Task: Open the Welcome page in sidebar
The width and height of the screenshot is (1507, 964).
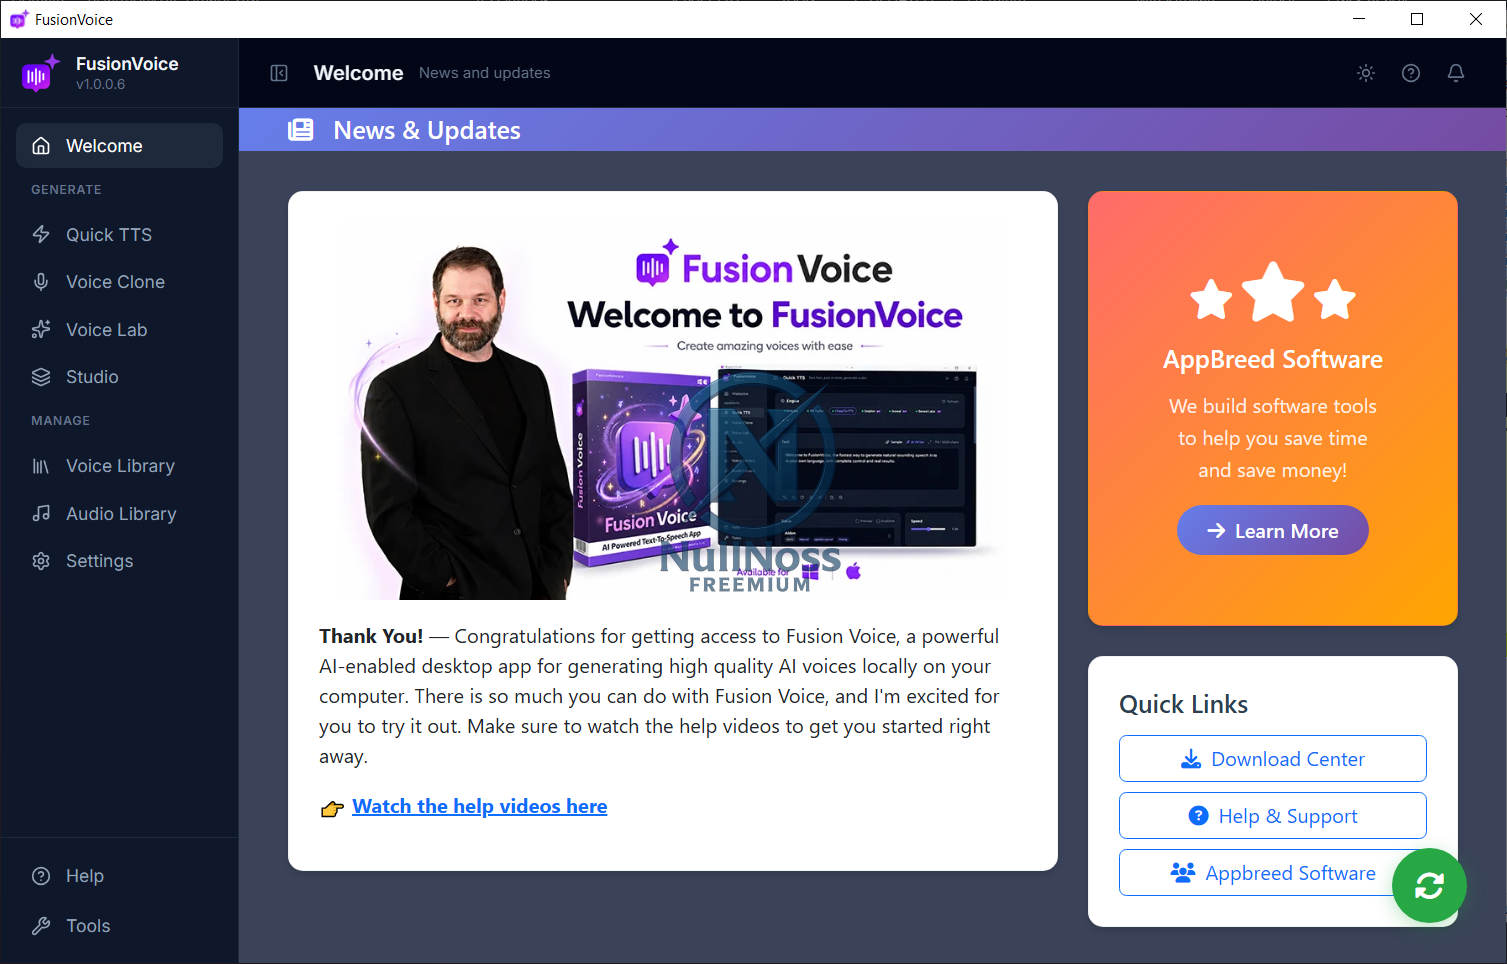Action: coord(119,146)
